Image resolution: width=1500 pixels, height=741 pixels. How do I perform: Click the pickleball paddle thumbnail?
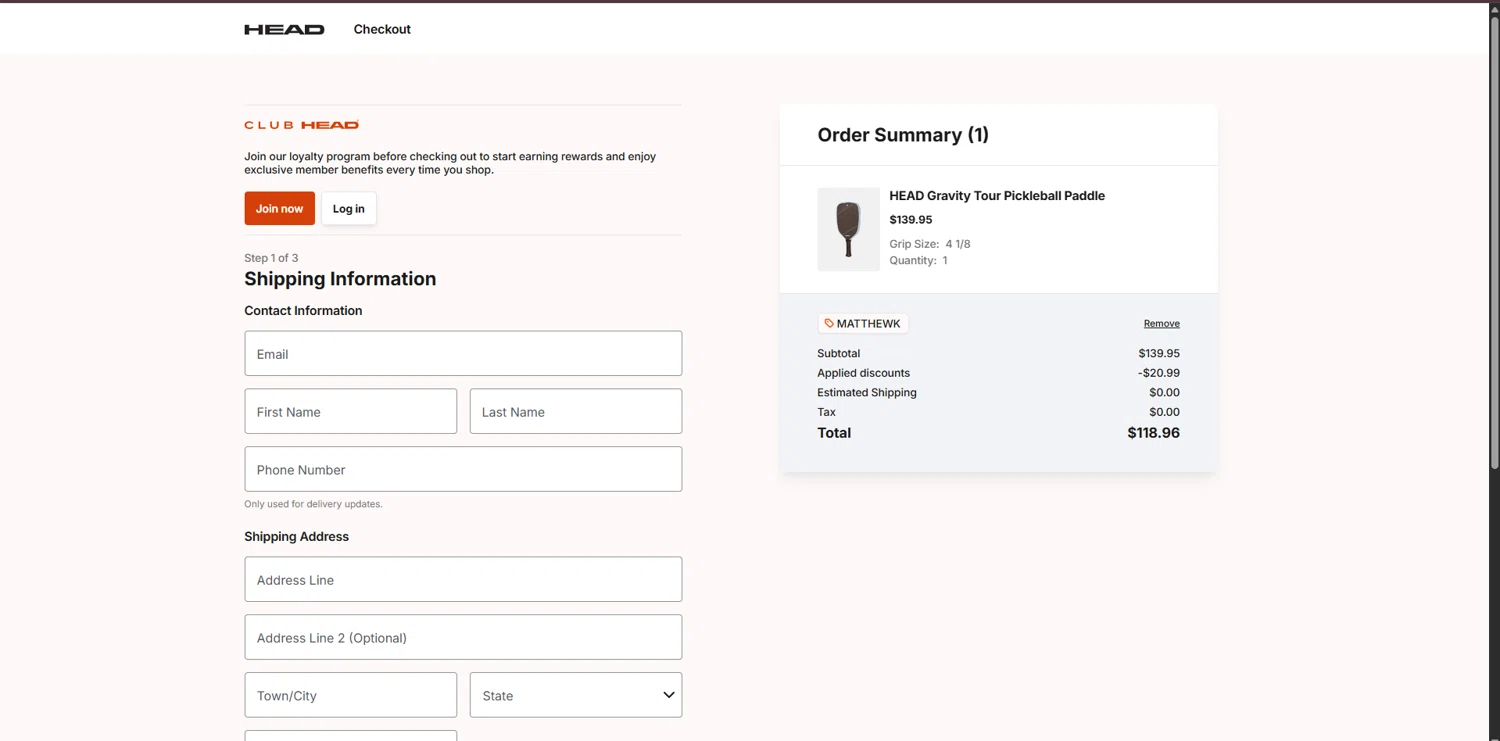tap(848, 229)
